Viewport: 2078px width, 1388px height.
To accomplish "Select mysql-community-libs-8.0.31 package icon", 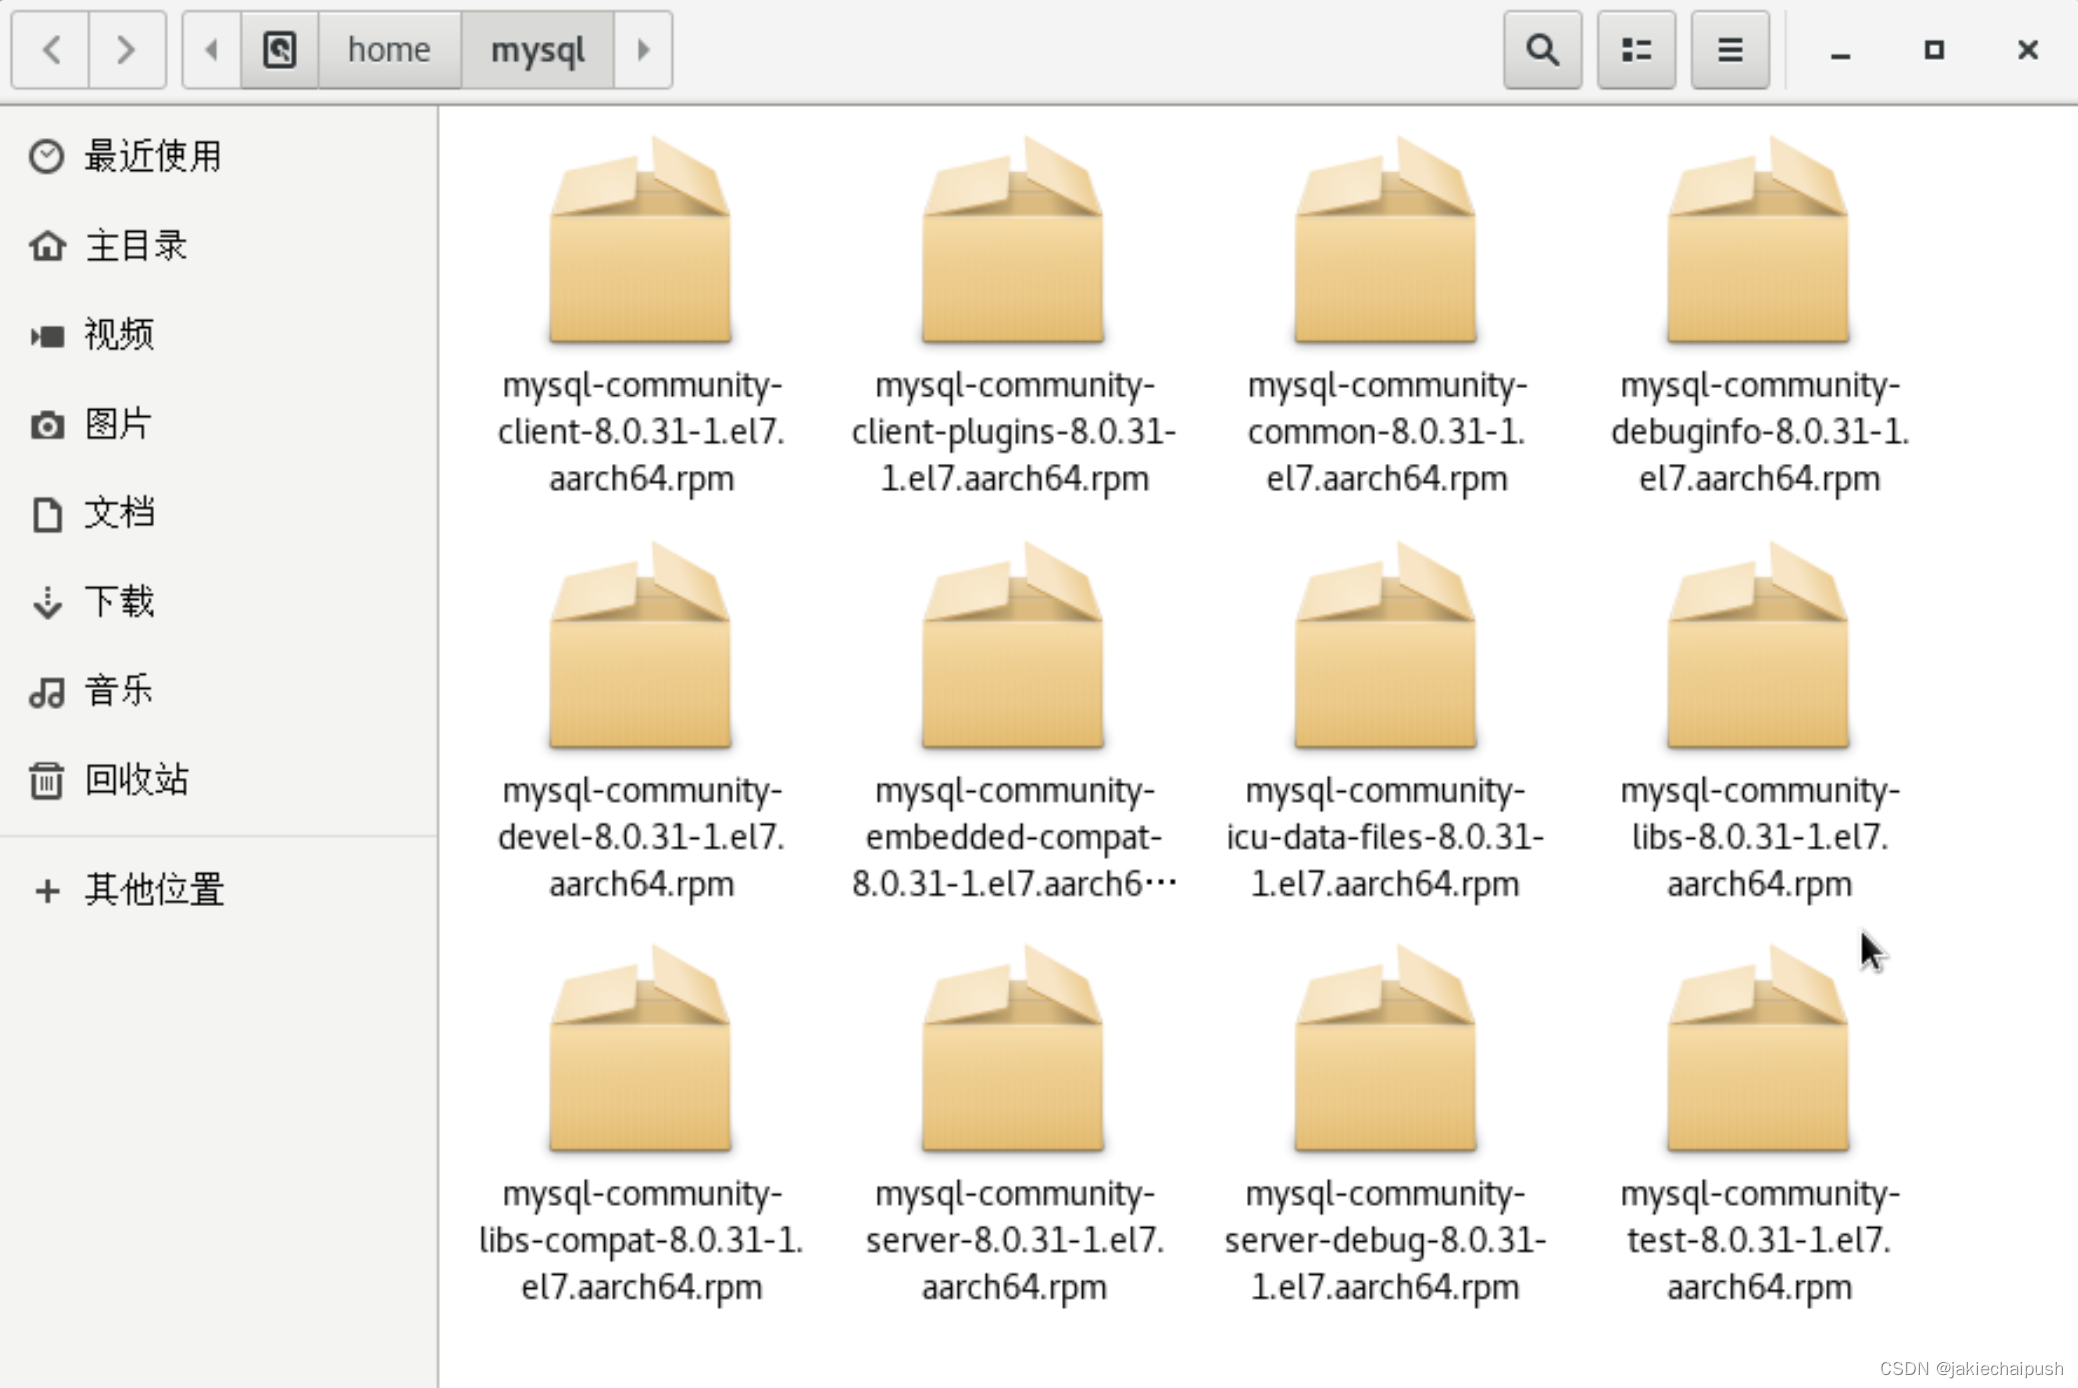I will click(1758, 646).
